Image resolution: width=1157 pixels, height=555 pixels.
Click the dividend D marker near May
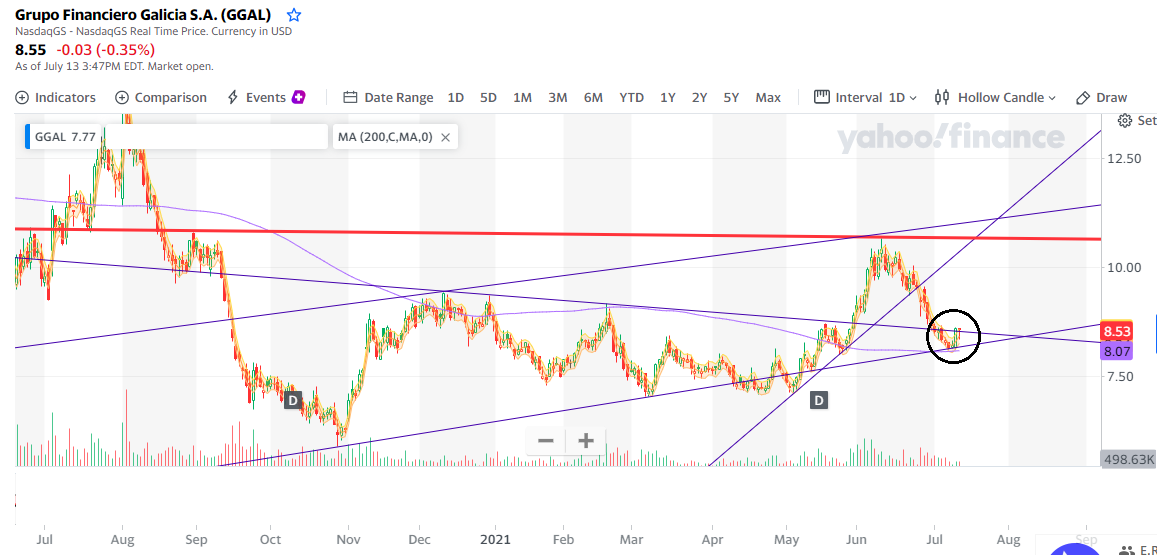pyautogui.click(x=818, y=401)
